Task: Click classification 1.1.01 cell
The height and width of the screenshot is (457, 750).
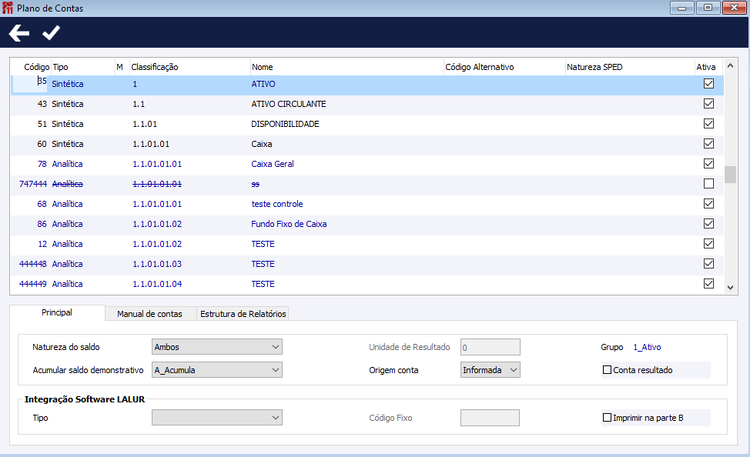Action: (x=145, y=124)
